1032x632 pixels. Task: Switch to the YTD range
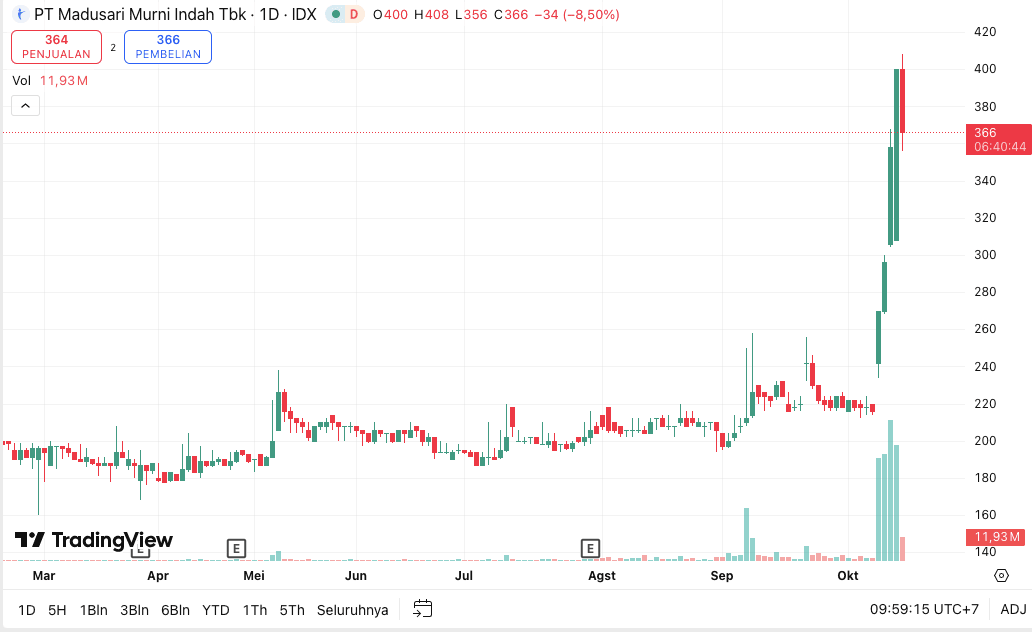point(215,610)
